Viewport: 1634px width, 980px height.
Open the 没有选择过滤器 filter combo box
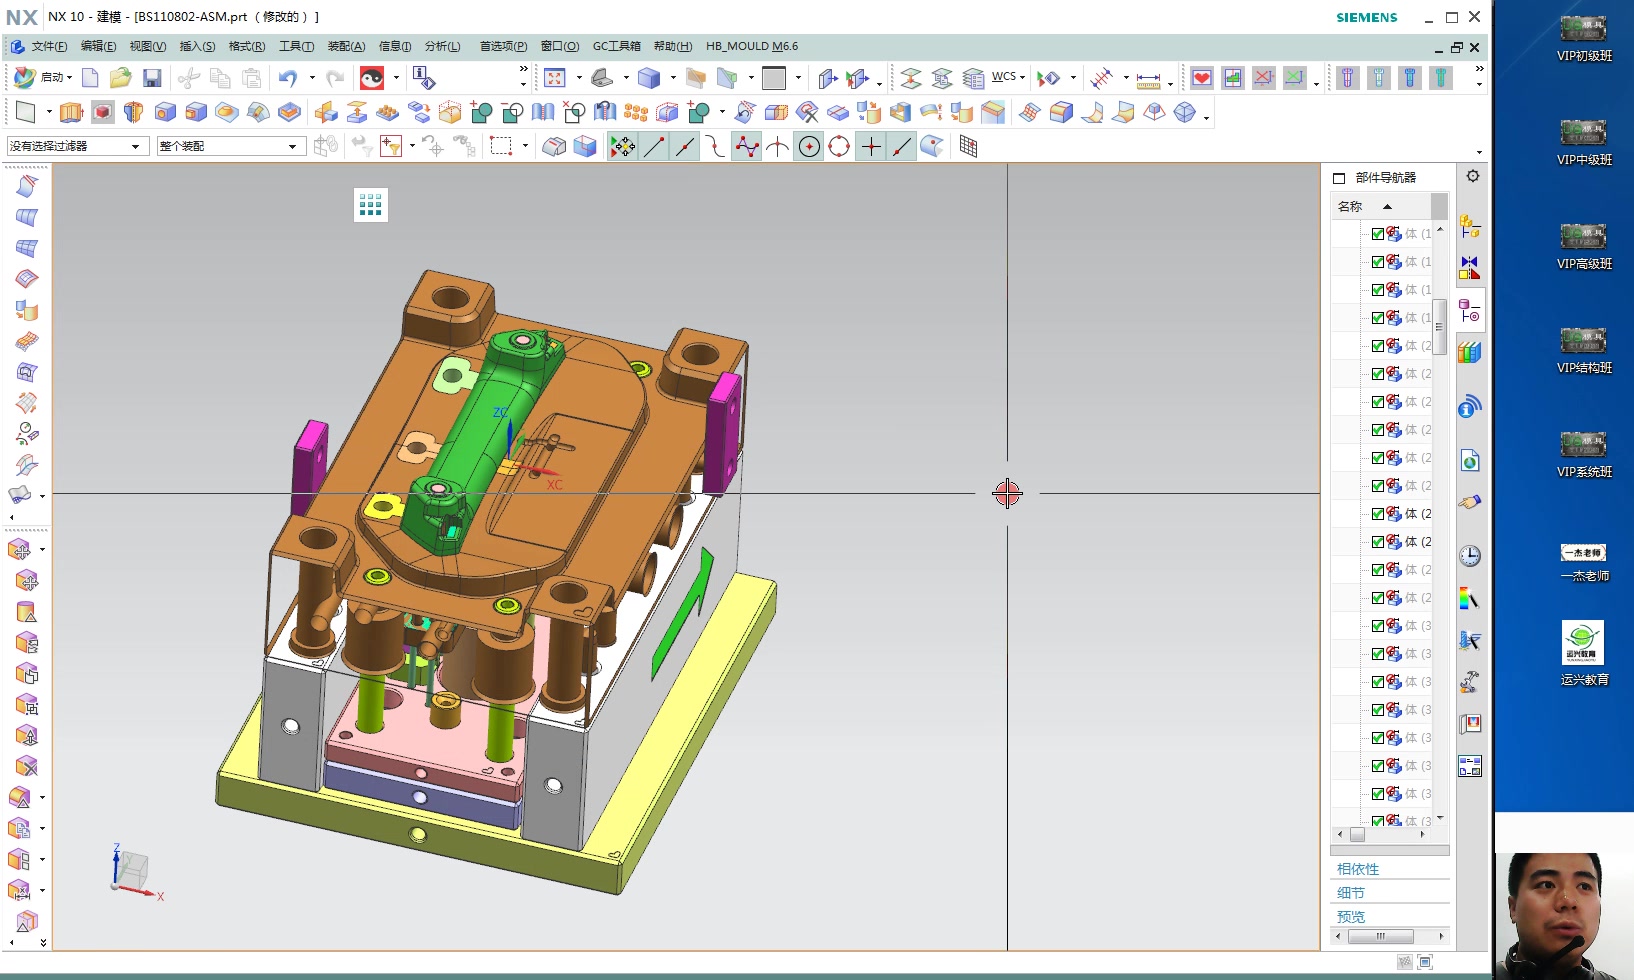pyautogui.click(x=77, y=146)
